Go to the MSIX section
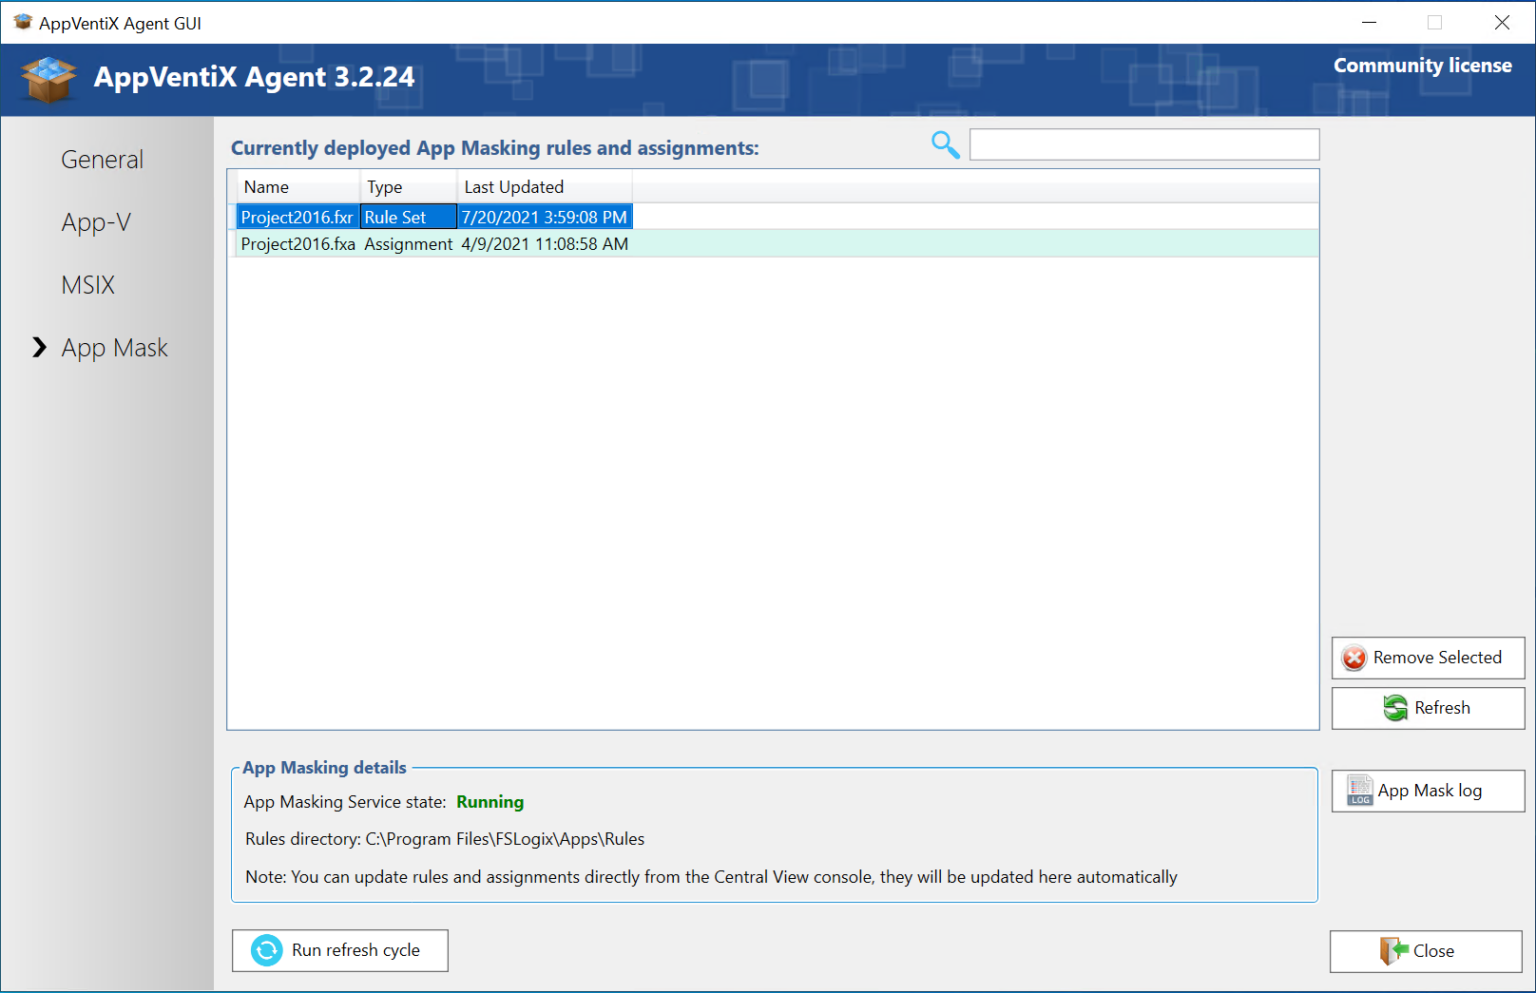Screen dimensions: 1536x993 (88, 285)
